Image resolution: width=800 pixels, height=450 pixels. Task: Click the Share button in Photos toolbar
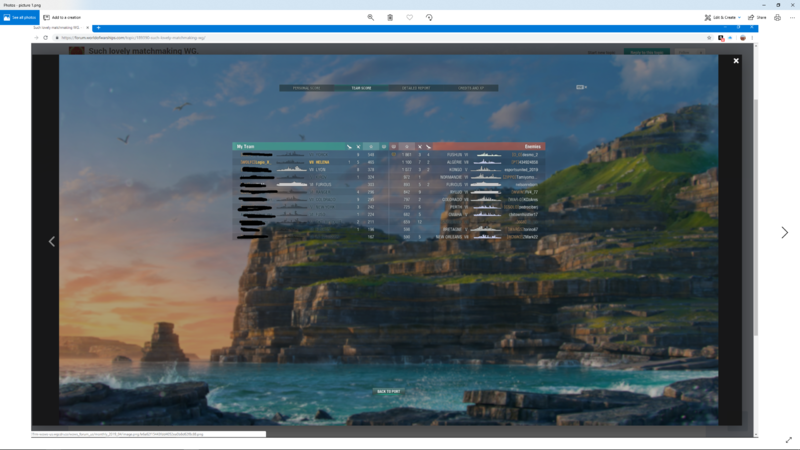point(757,17)
